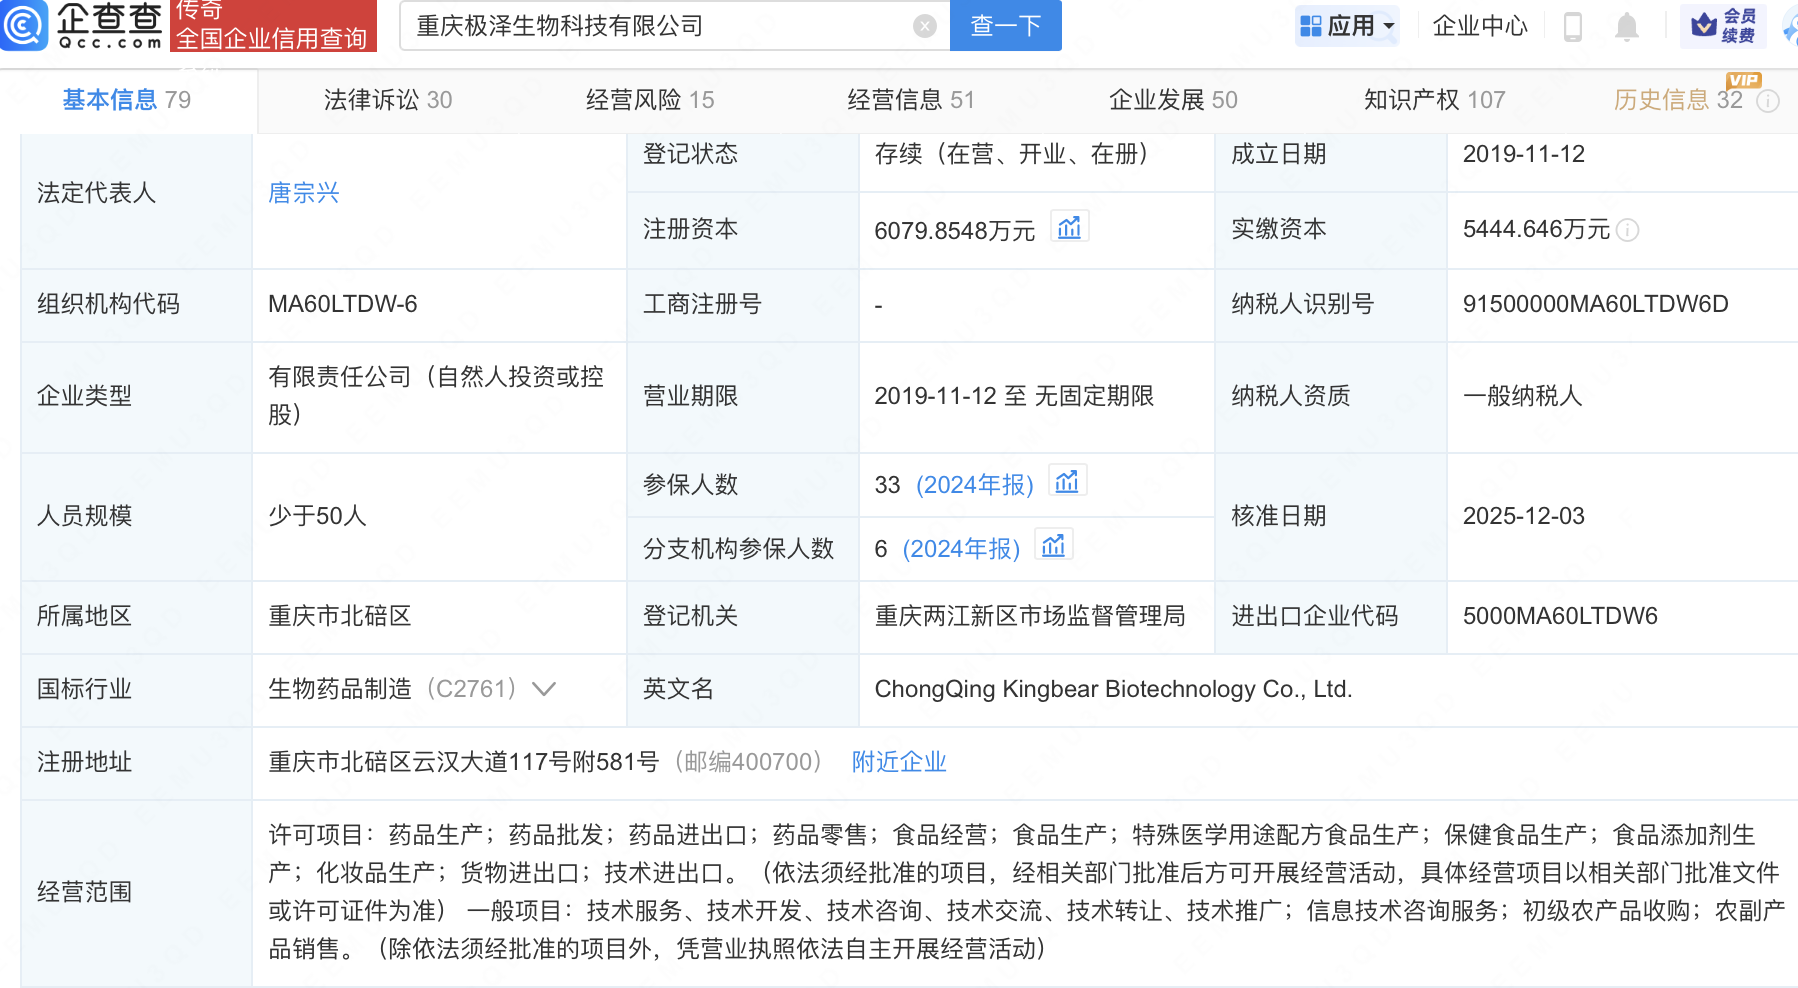
Task: Switch to the 知识产权 tab
Action: pyautogui.click(x=1433, y=100)
